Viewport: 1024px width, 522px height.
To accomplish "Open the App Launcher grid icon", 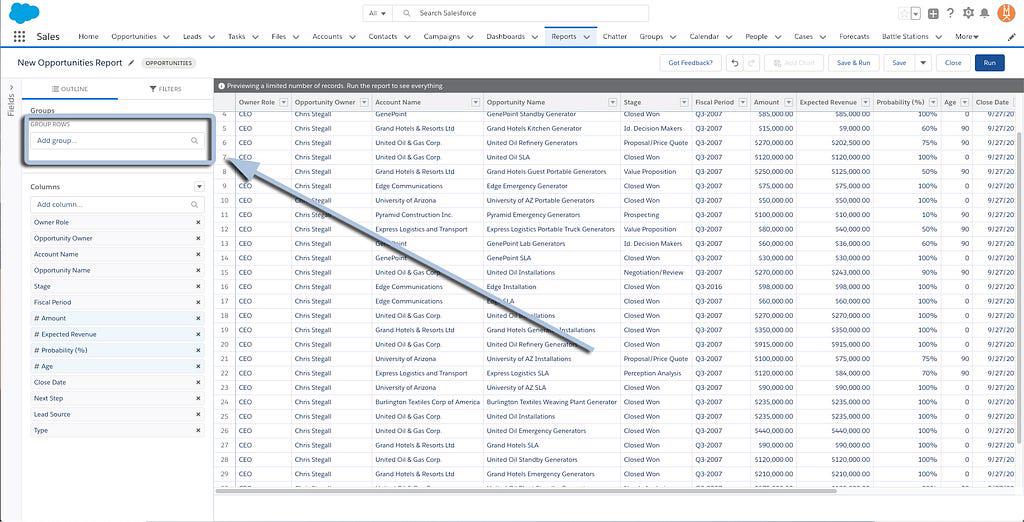I will pos(19,37).
